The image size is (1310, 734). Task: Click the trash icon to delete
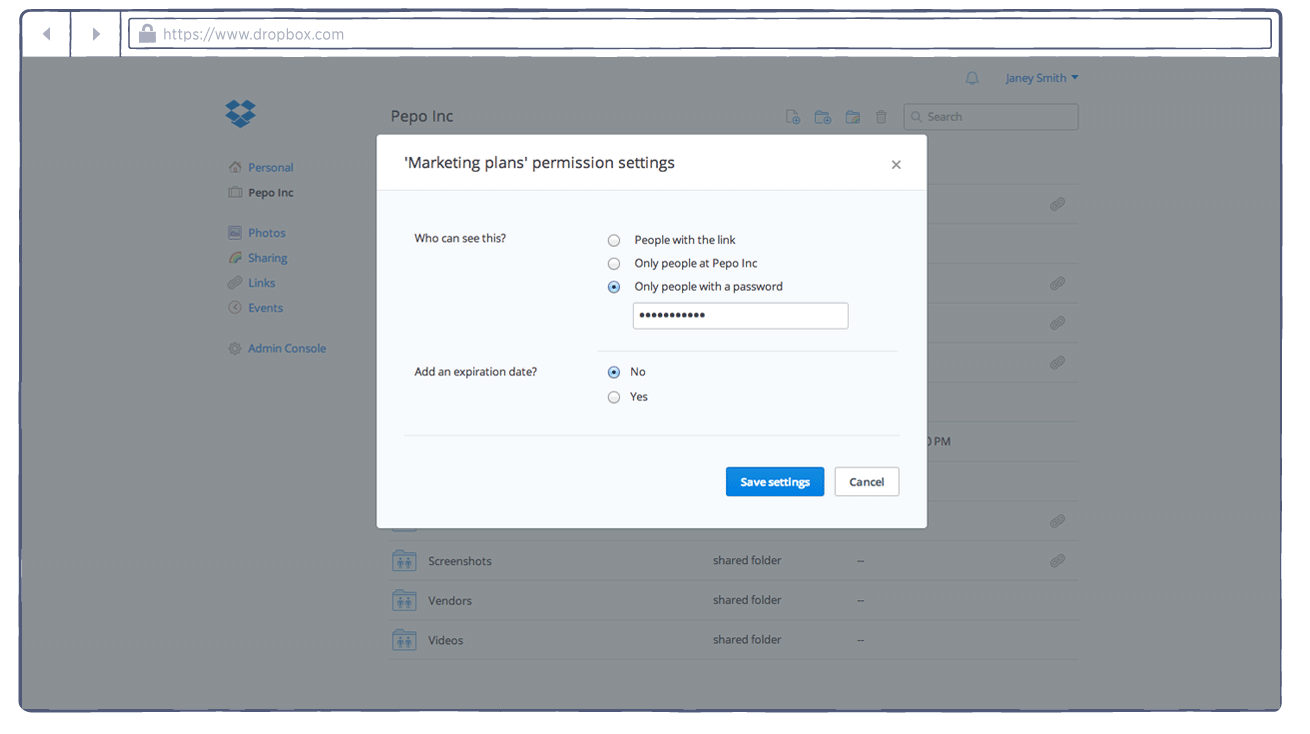pyautogui.click(x=881, y=116)
